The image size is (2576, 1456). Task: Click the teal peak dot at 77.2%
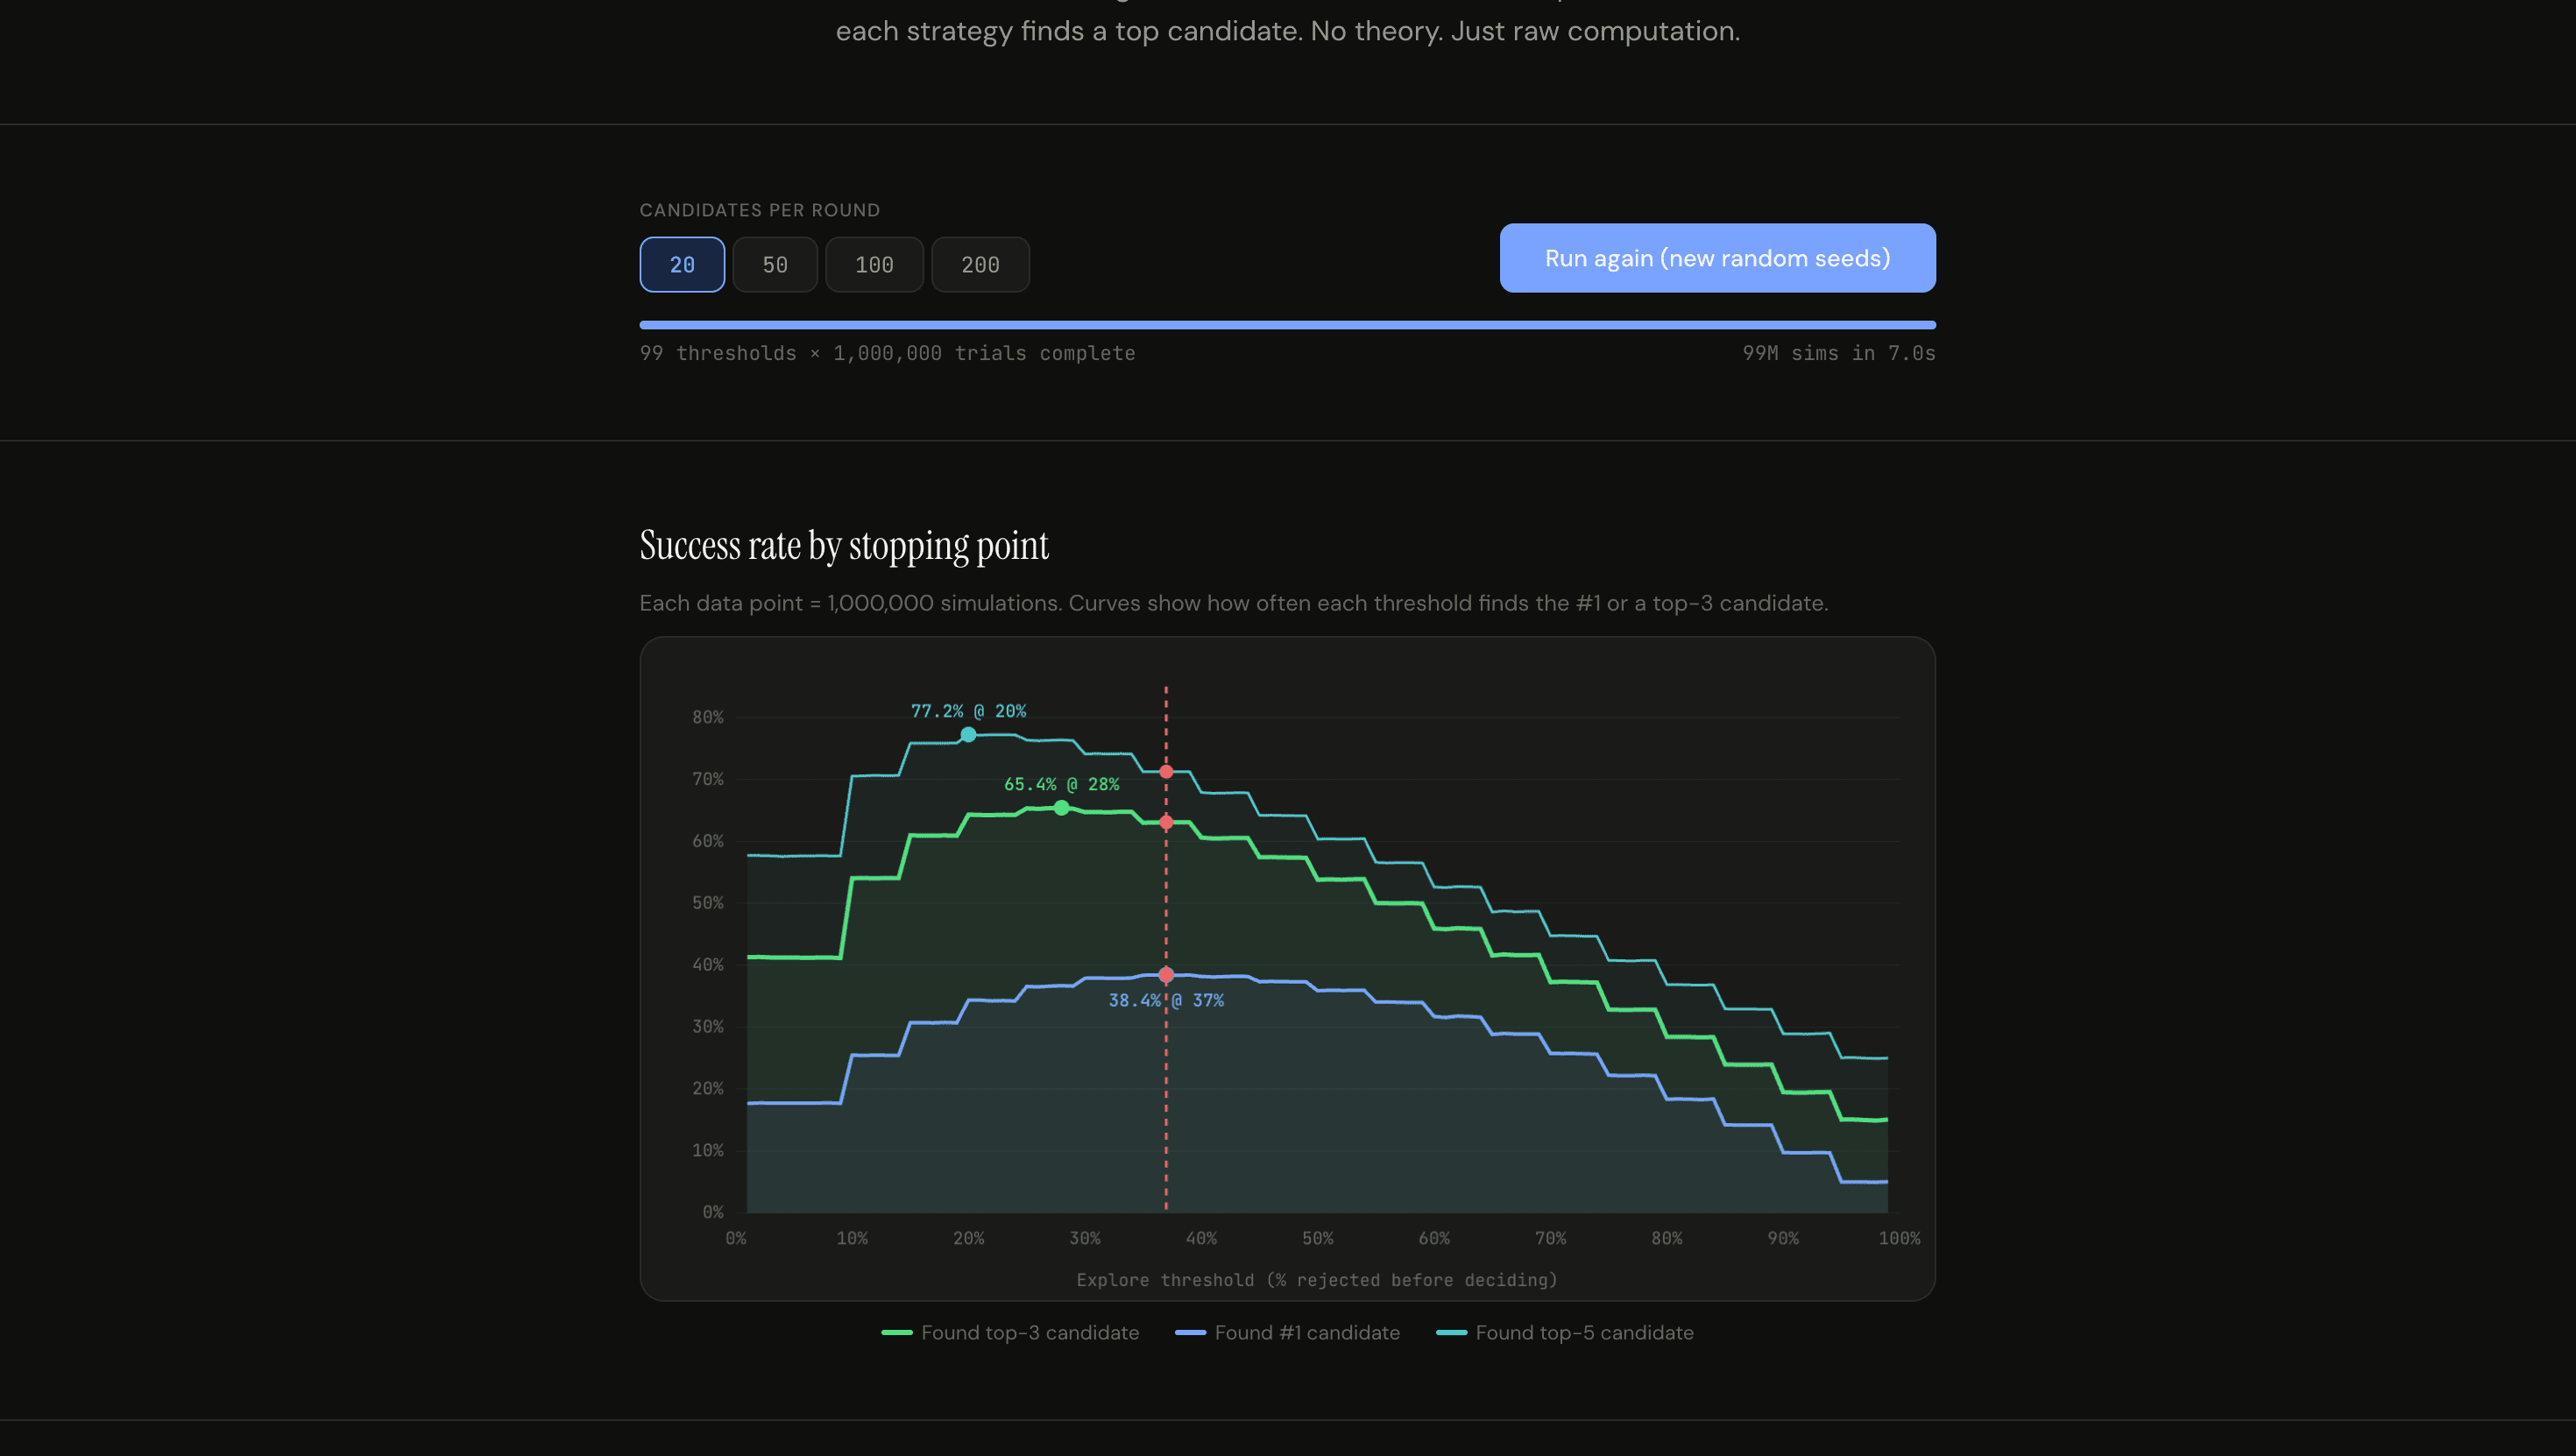(x=968, y=735)
